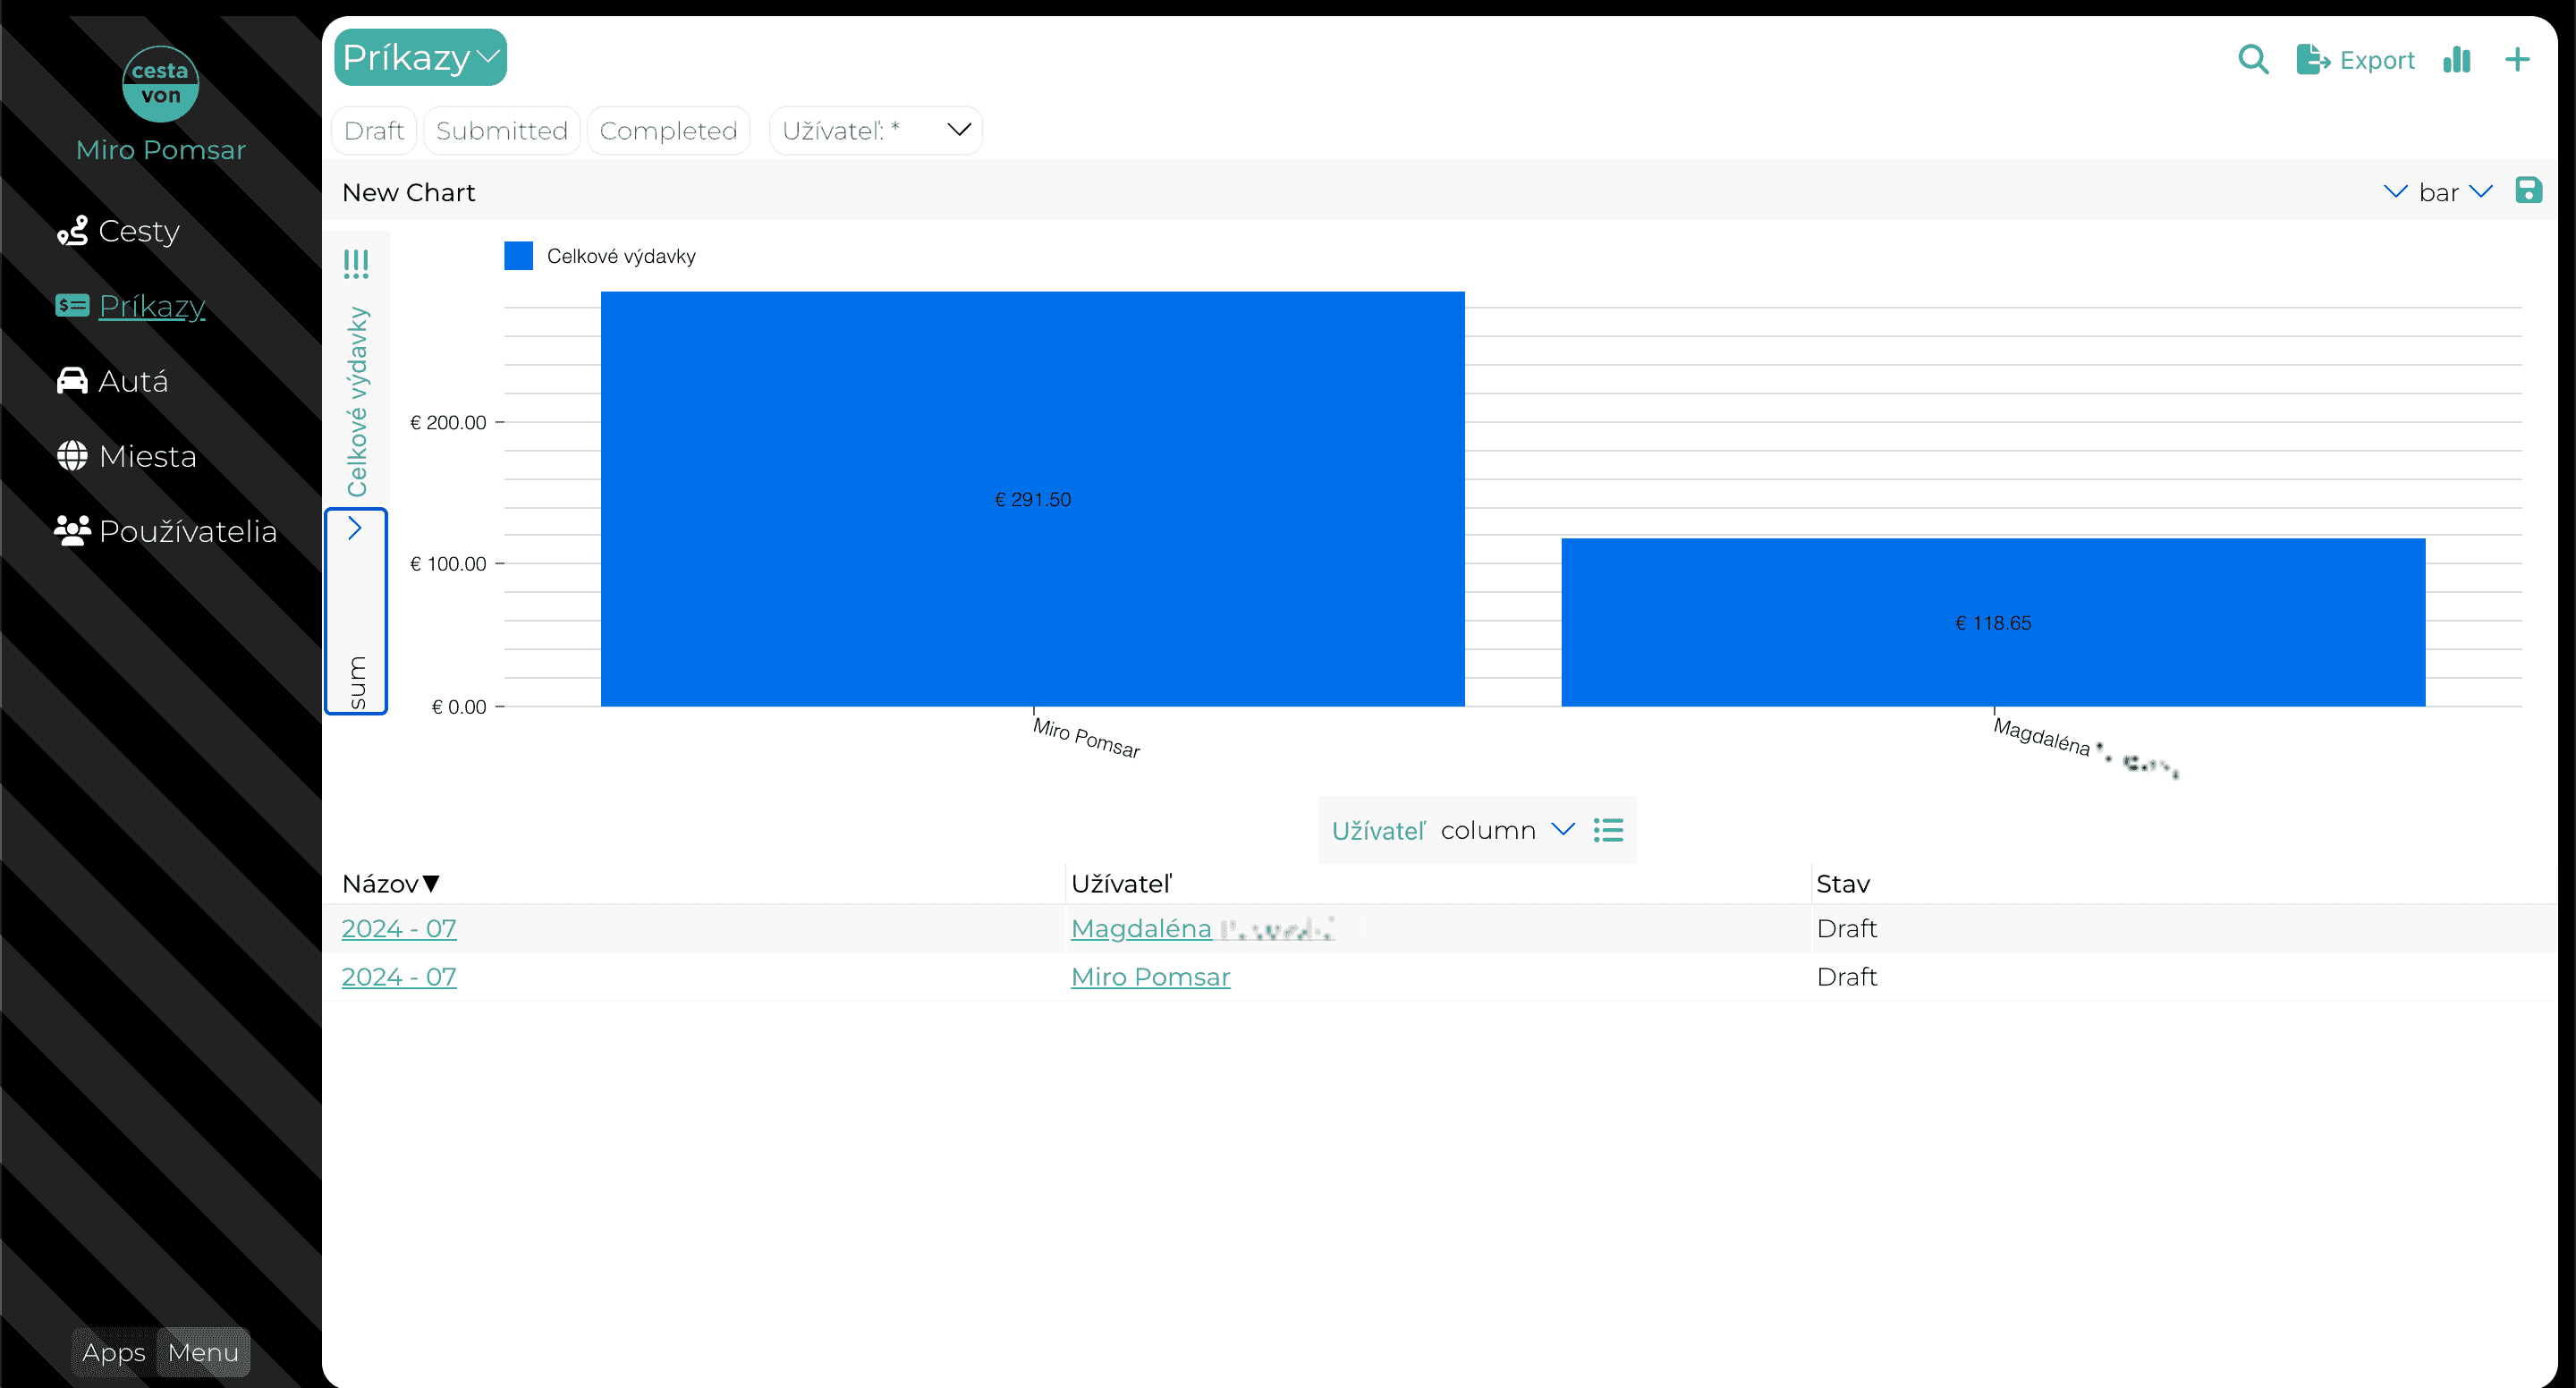
Task: Open the Miro Pomsar user link
Action: pyautogui.click(x=1150, y=977)
